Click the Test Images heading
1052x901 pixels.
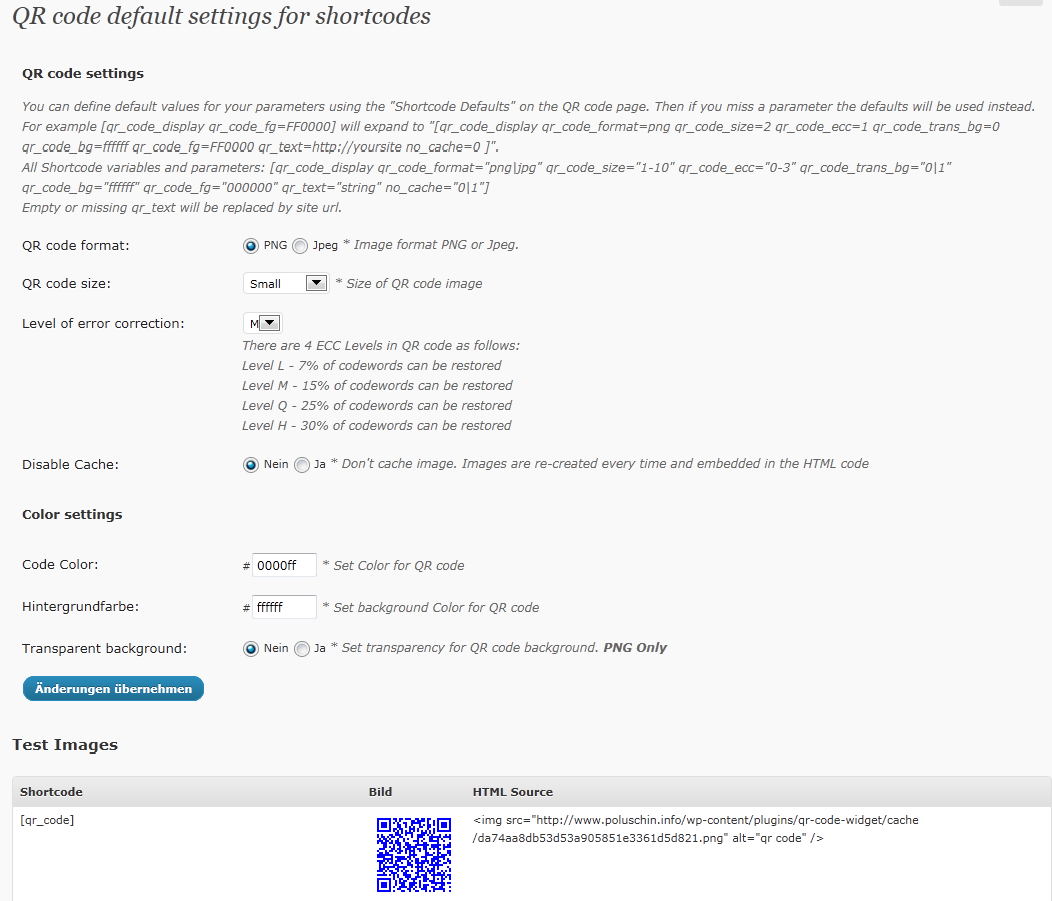[x=65, y=745]
